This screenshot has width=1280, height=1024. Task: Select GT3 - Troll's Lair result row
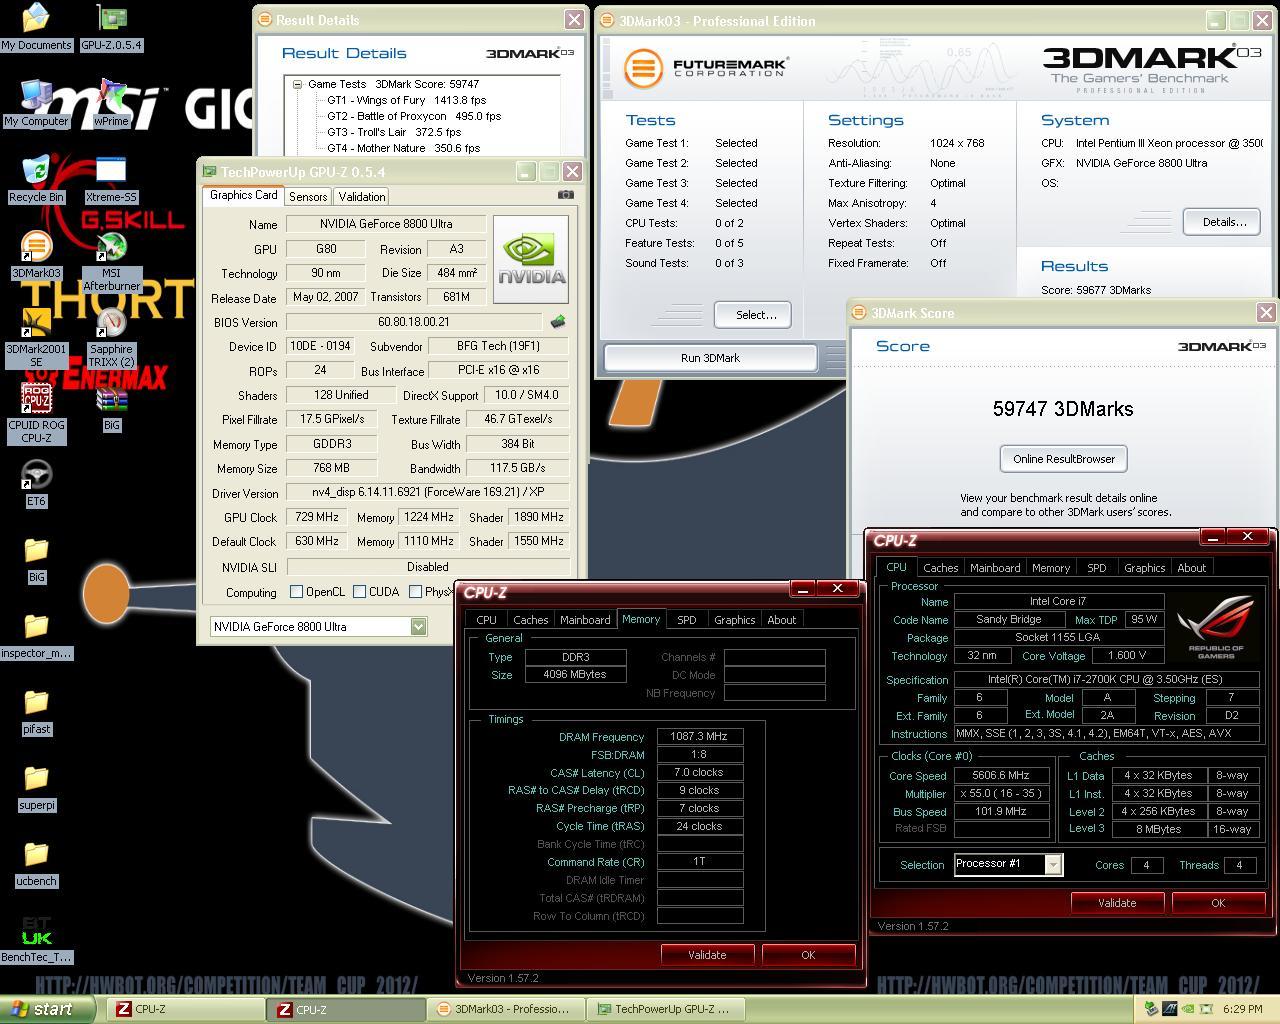[x=394, y=132]
